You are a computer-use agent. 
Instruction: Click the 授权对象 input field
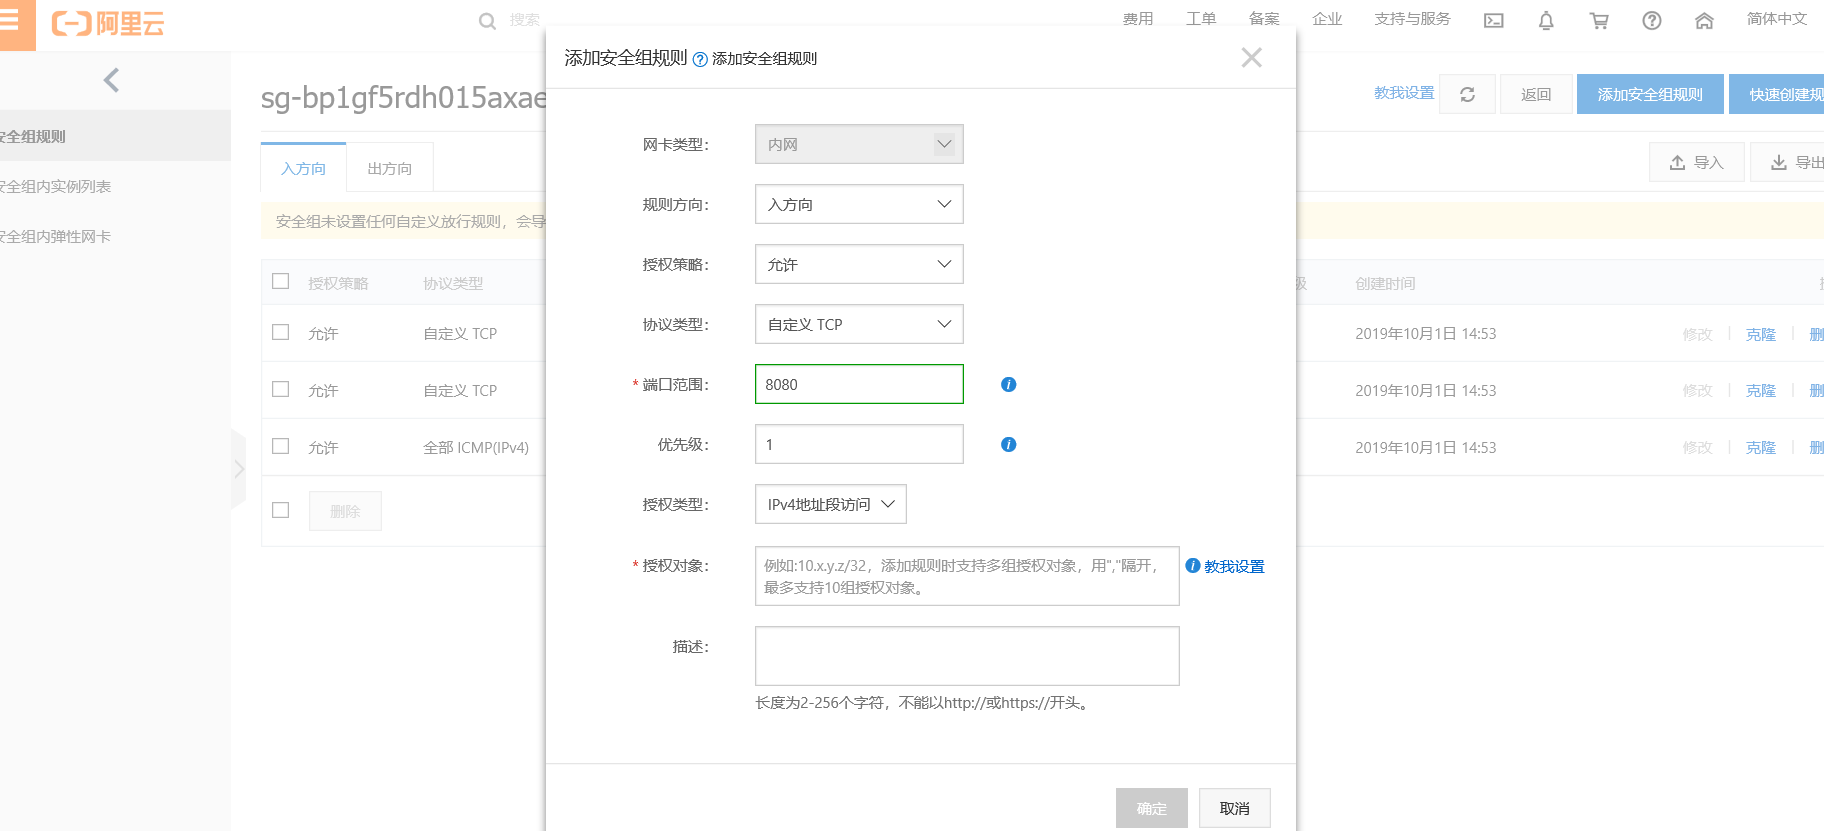point(967,576)
